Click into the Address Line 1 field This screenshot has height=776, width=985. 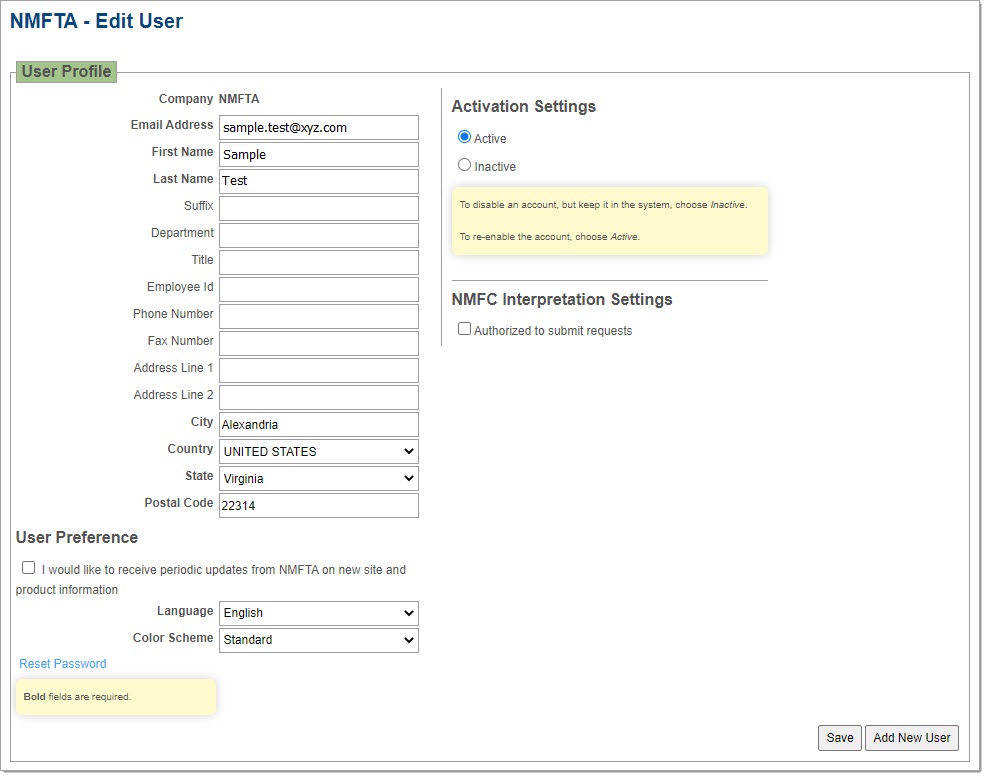tap(318, 370)
